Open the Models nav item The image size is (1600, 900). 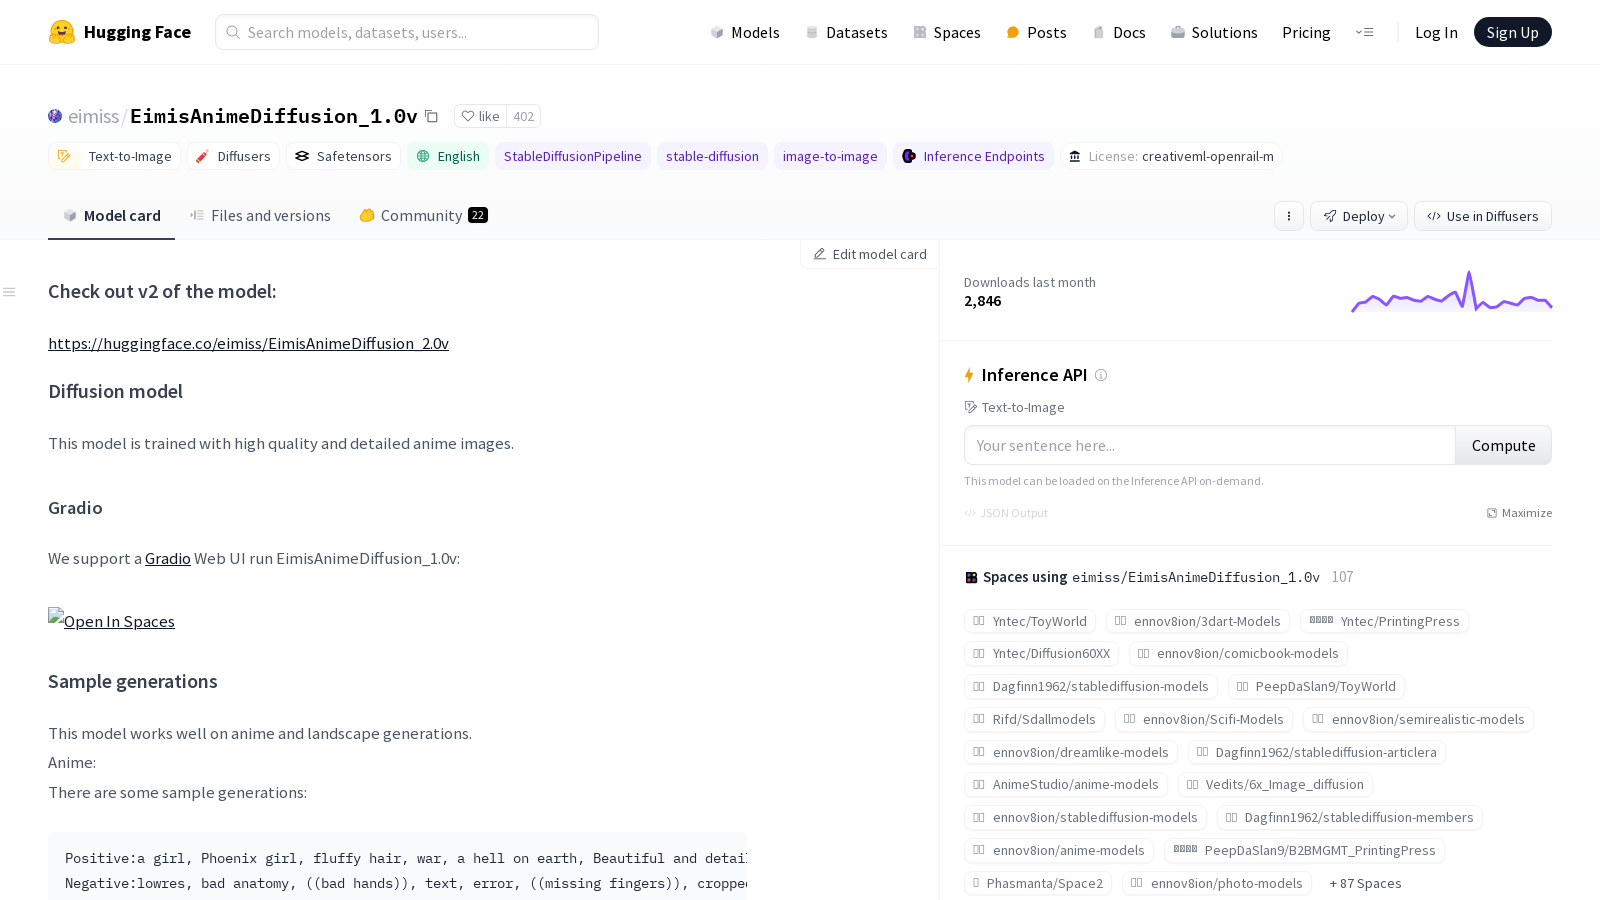pyautogui.click(x=745, y=32)
